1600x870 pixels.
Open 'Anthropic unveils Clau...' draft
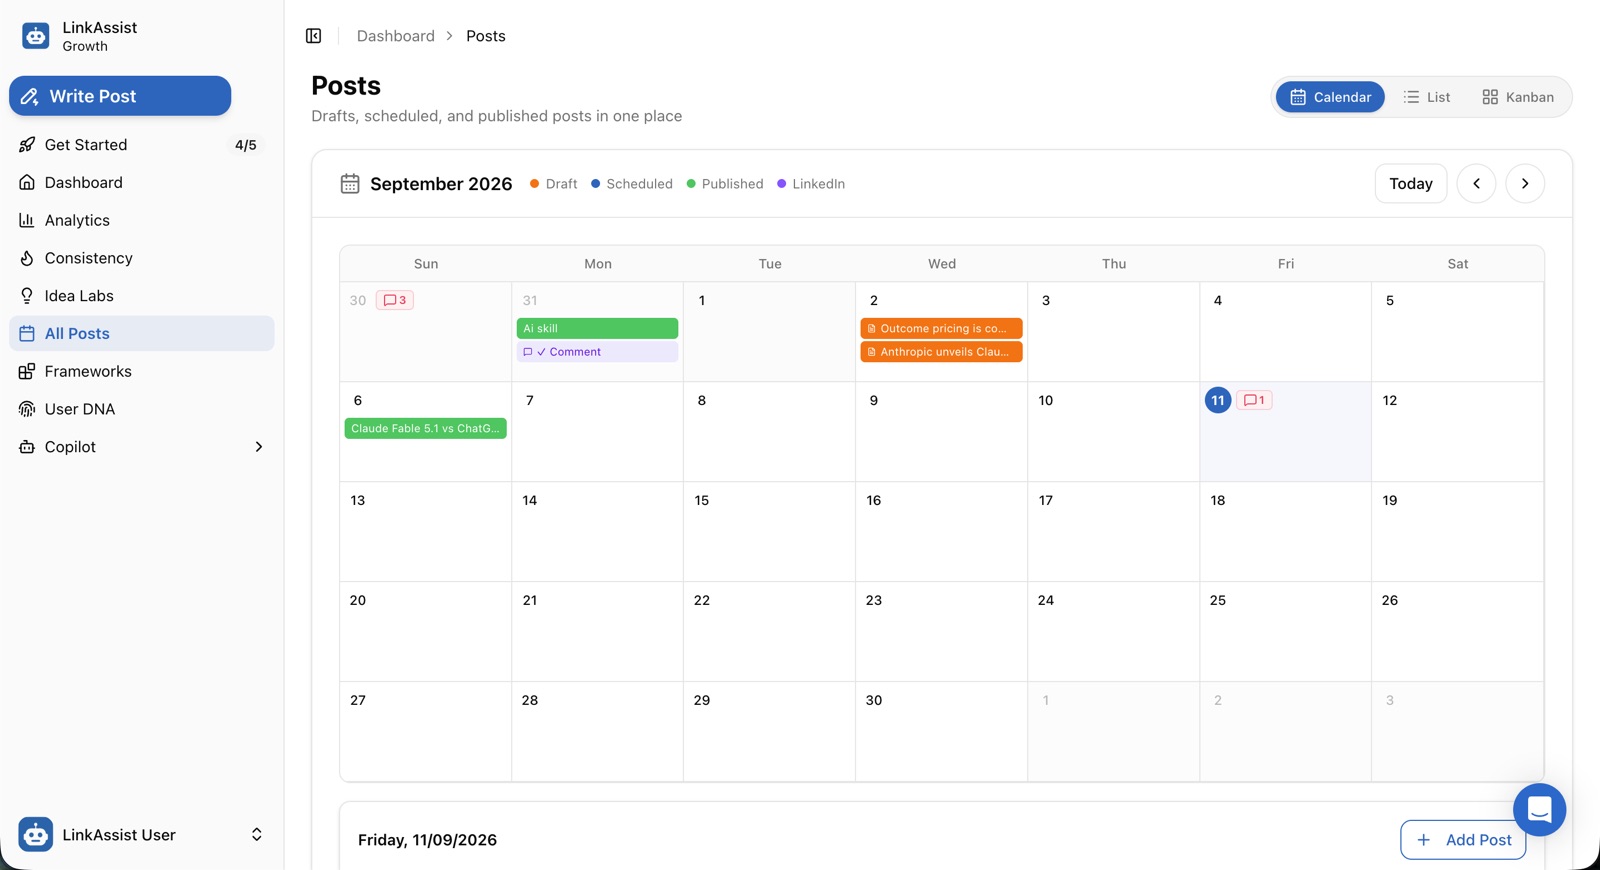coord(941,352)
